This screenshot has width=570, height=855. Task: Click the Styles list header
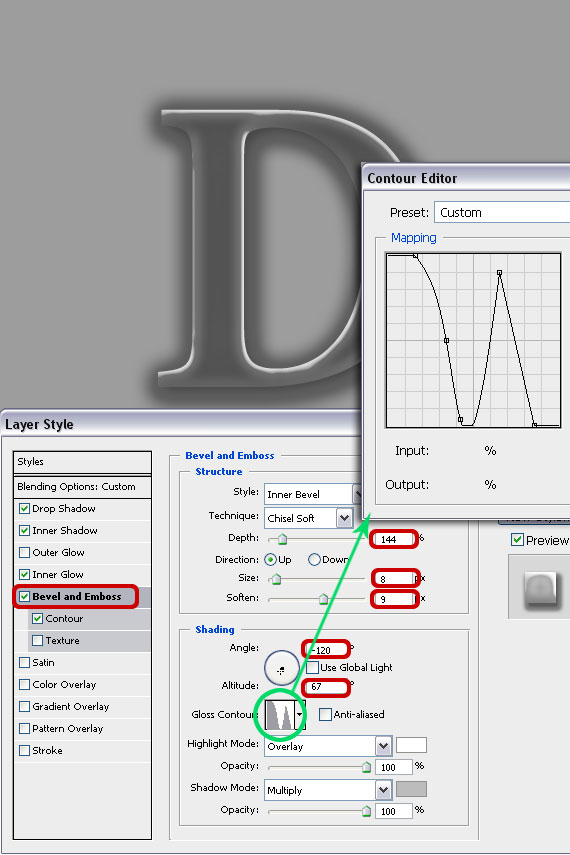(82, 462)
